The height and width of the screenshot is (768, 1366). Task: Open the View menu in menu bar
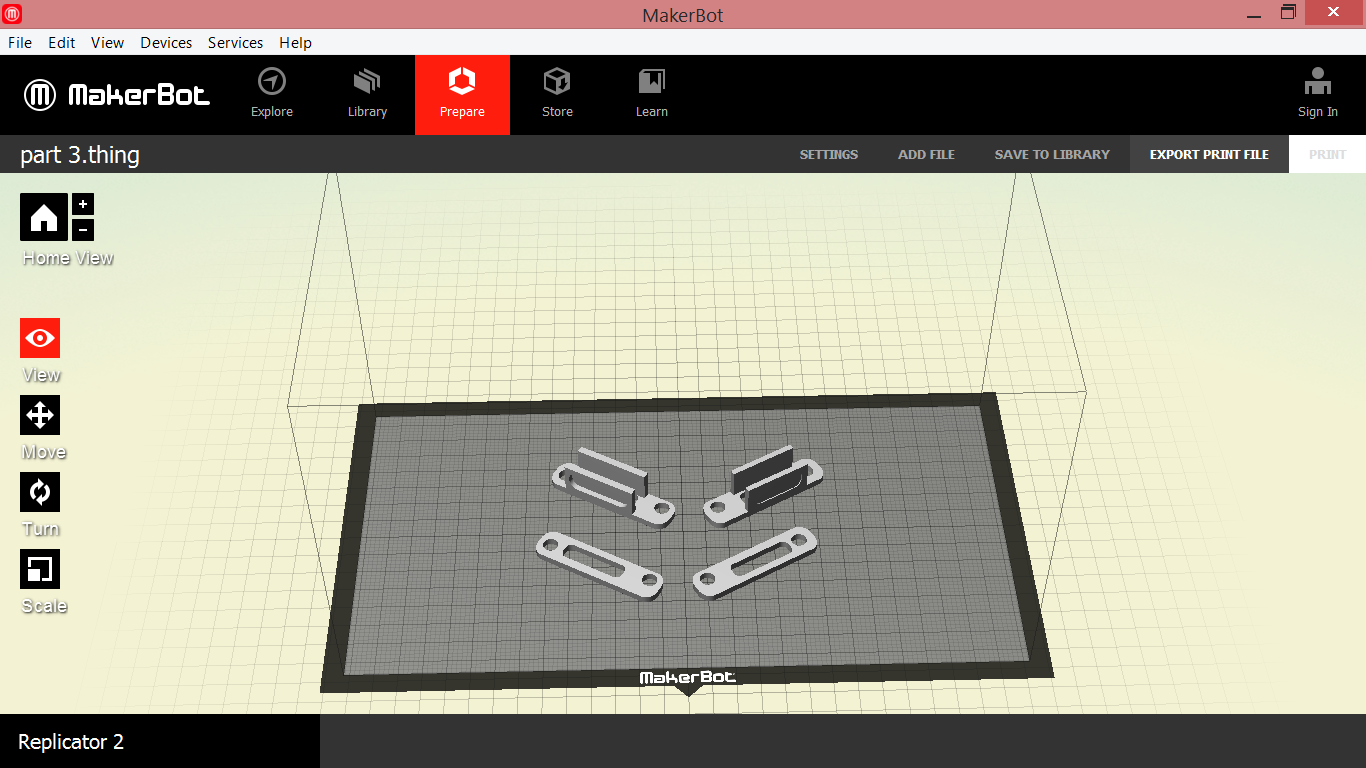point(107,43)
